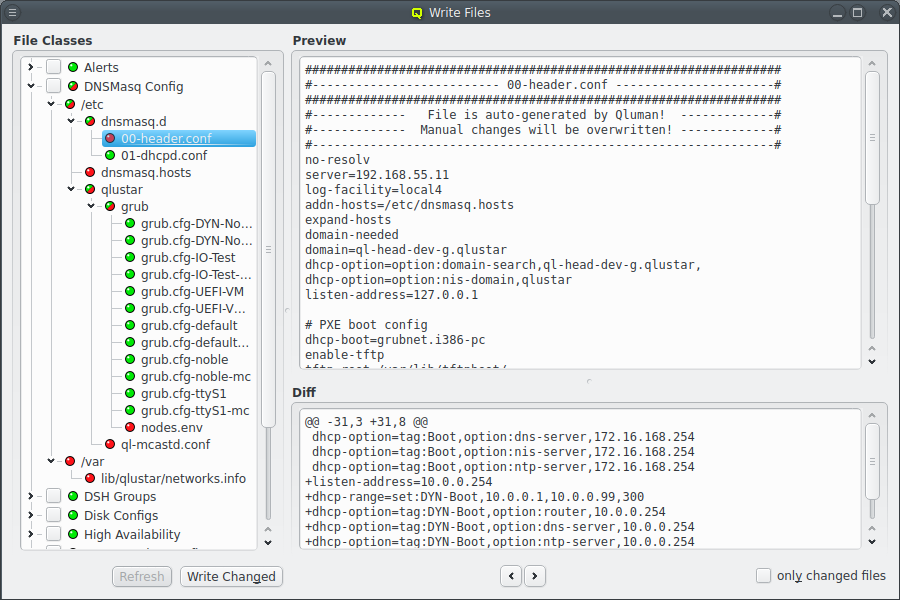Screen dimensions: 900x600
Task: Click the disabled Refresh button
Action: (x=142, y=576)
